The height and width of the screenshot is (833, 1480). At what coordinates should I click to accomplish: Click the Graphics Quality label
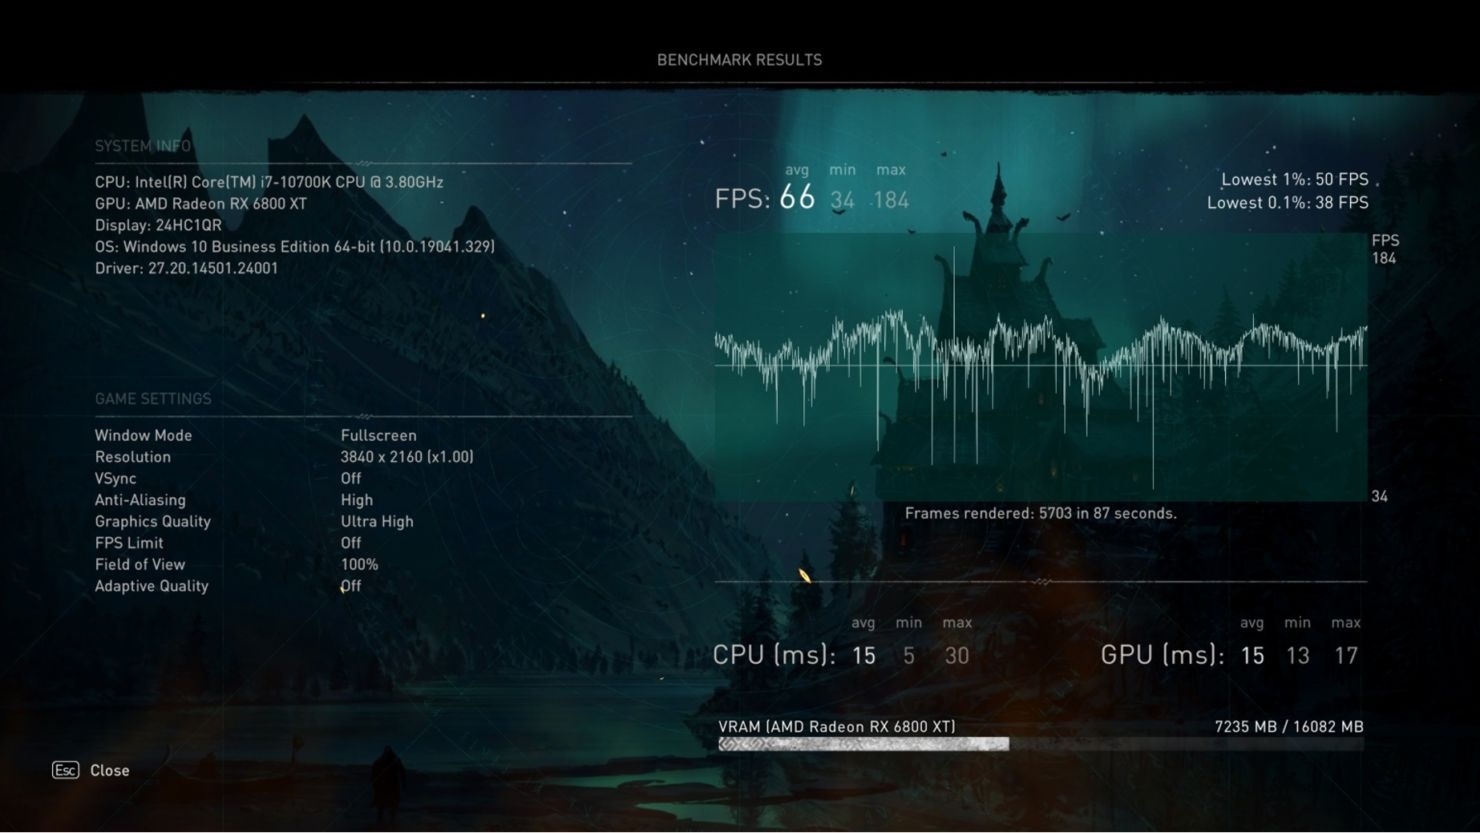tap(153, 522)
